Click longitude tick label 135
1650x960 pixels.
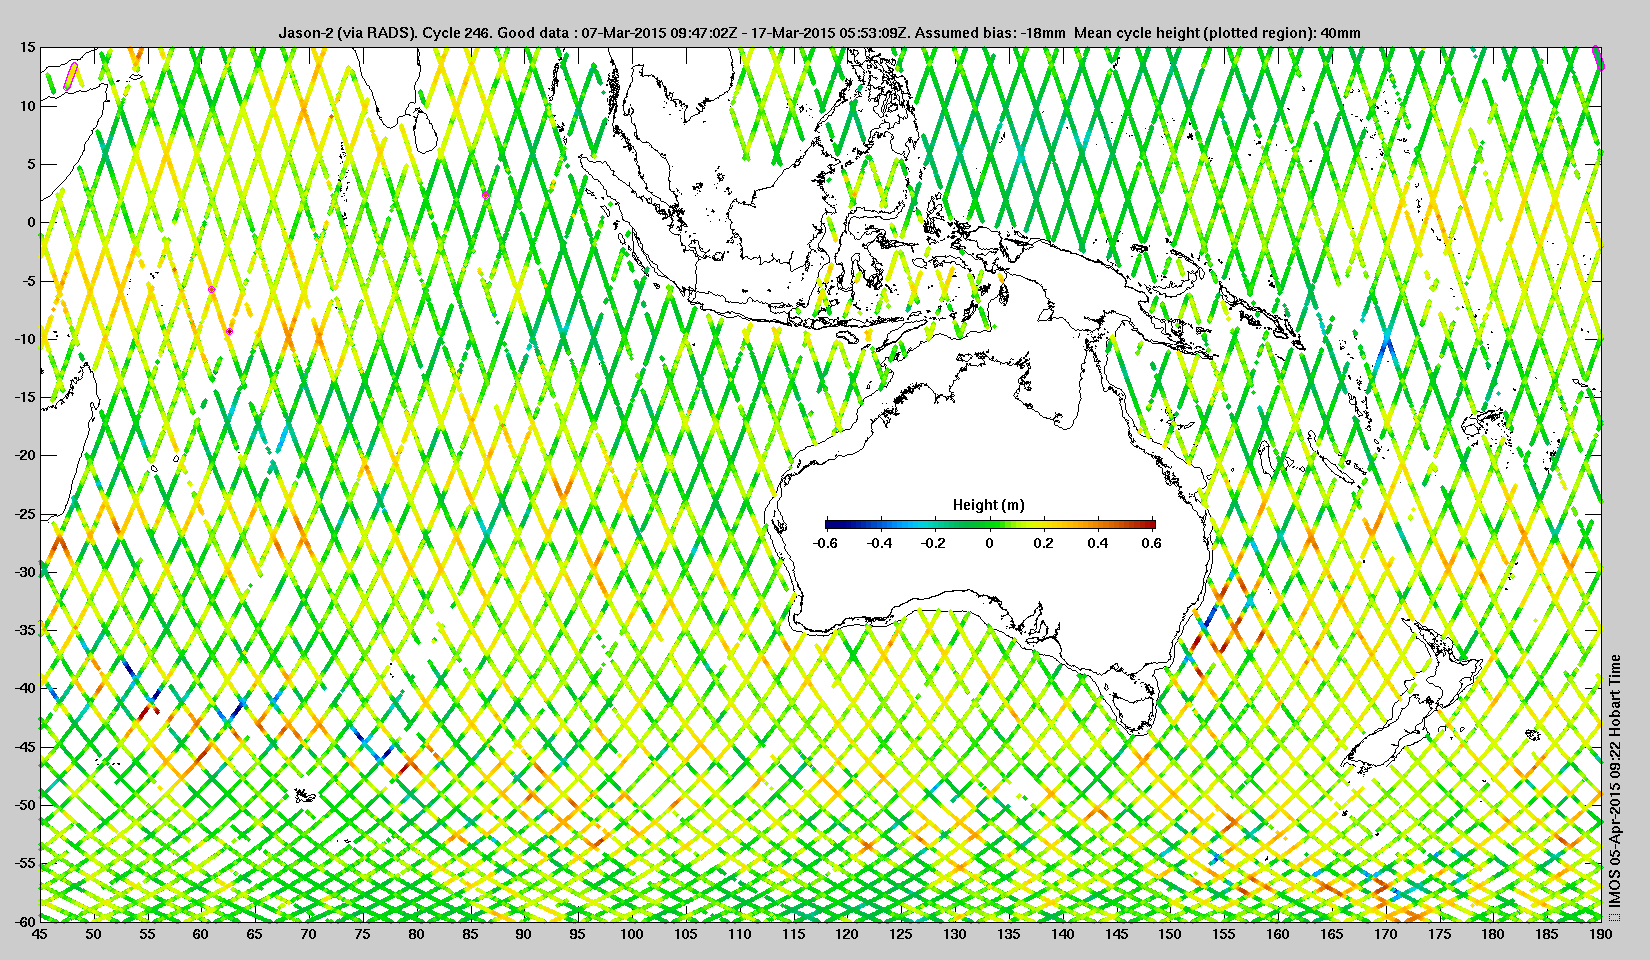[x=1008, y=934]
